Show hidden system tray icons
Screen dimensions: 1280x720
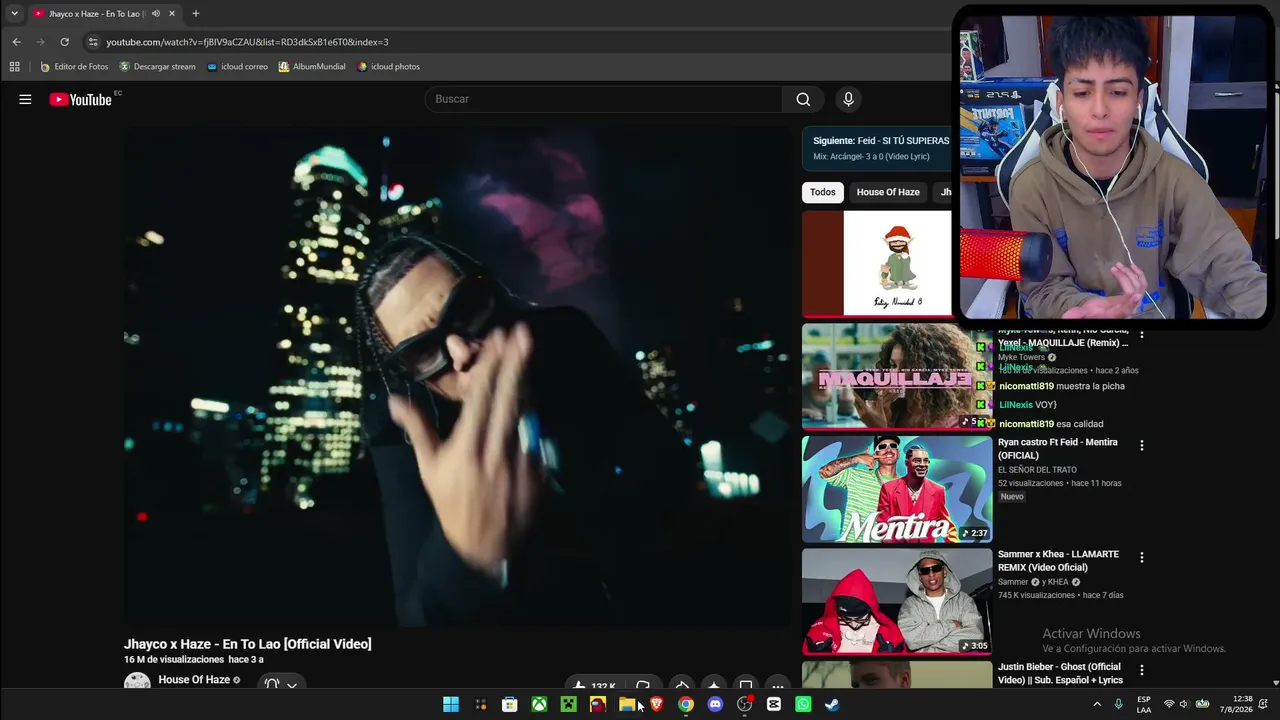click(x=1097, y=704)
